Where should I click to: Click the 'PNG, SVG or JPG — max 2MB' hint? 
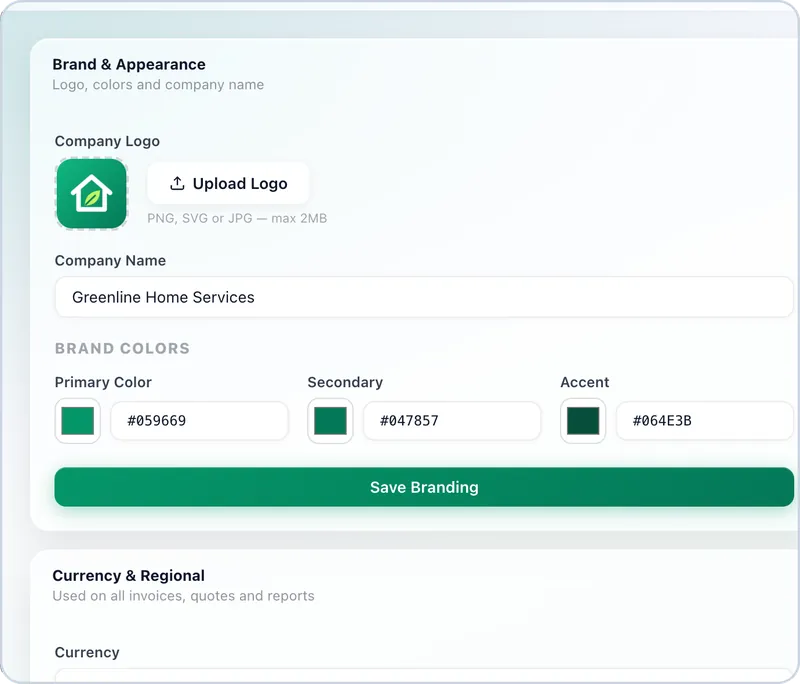(x=237, y=218)
